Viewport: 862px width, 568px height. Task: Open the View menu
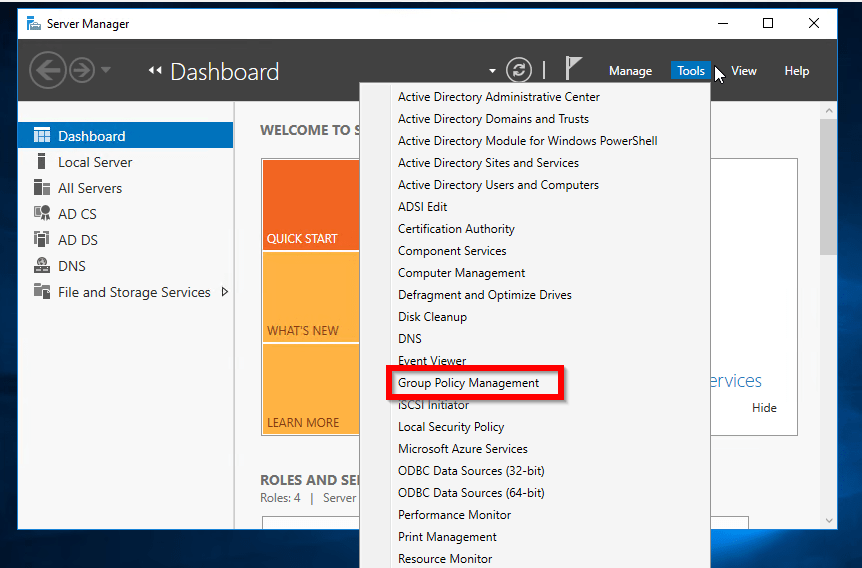tap(744, 71)
